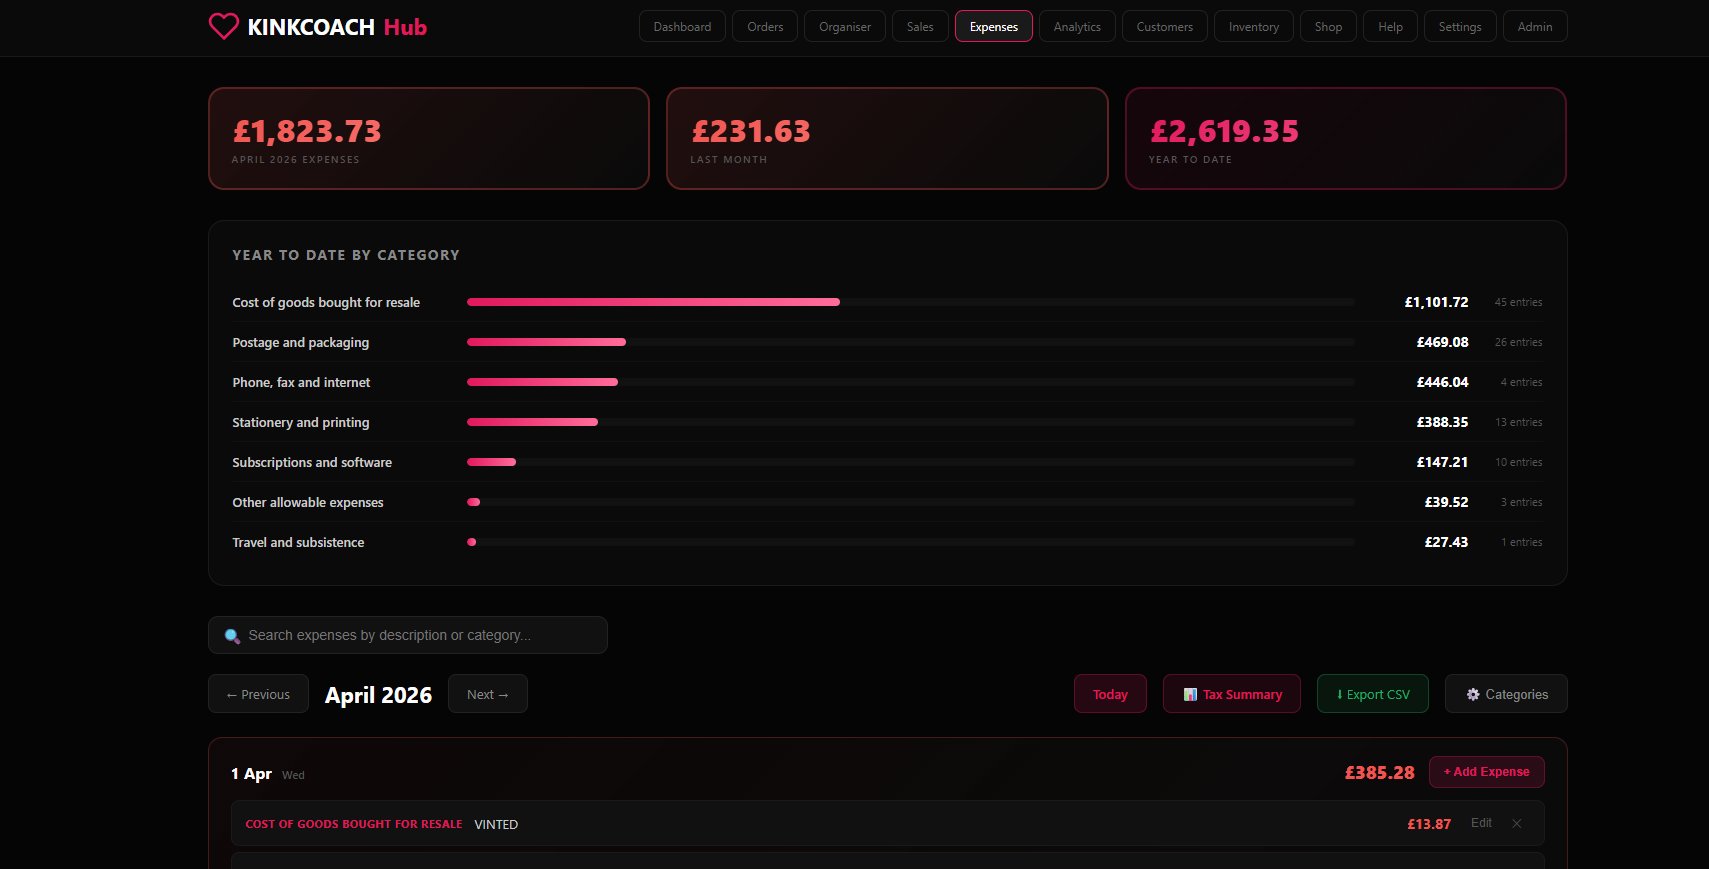Click the '45 entries' count

point(1518,302)
